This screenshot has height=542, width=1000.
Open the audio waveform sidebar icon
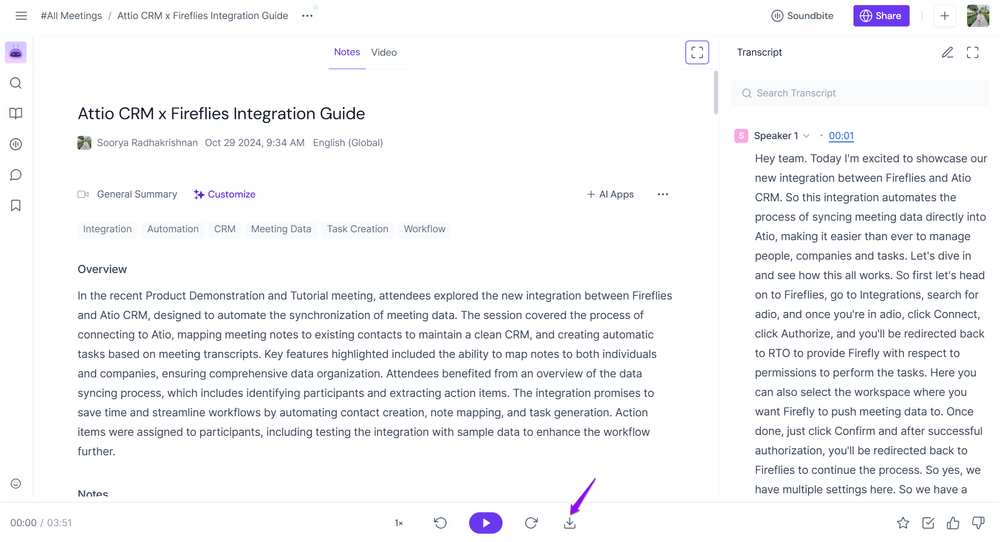[x=16, y=144]
